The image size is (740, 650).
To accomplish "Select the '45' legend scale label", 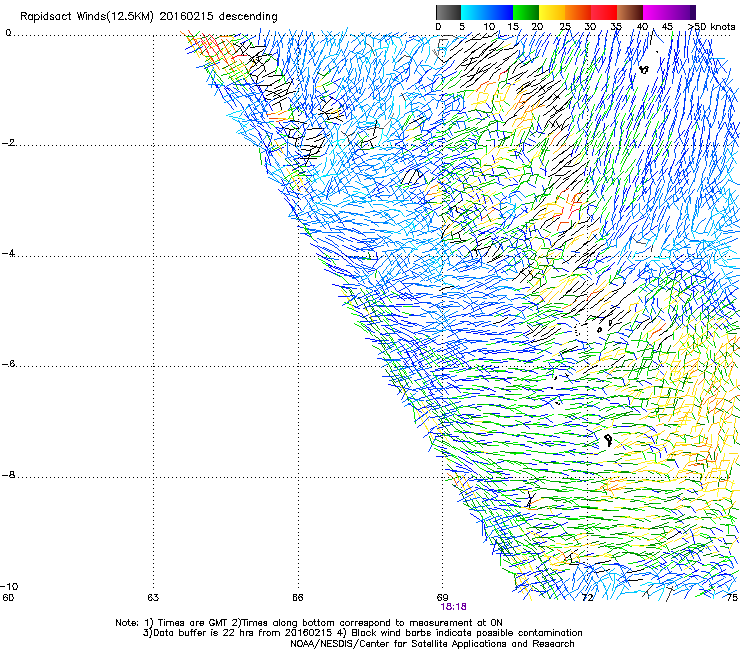I will point(667,26).
